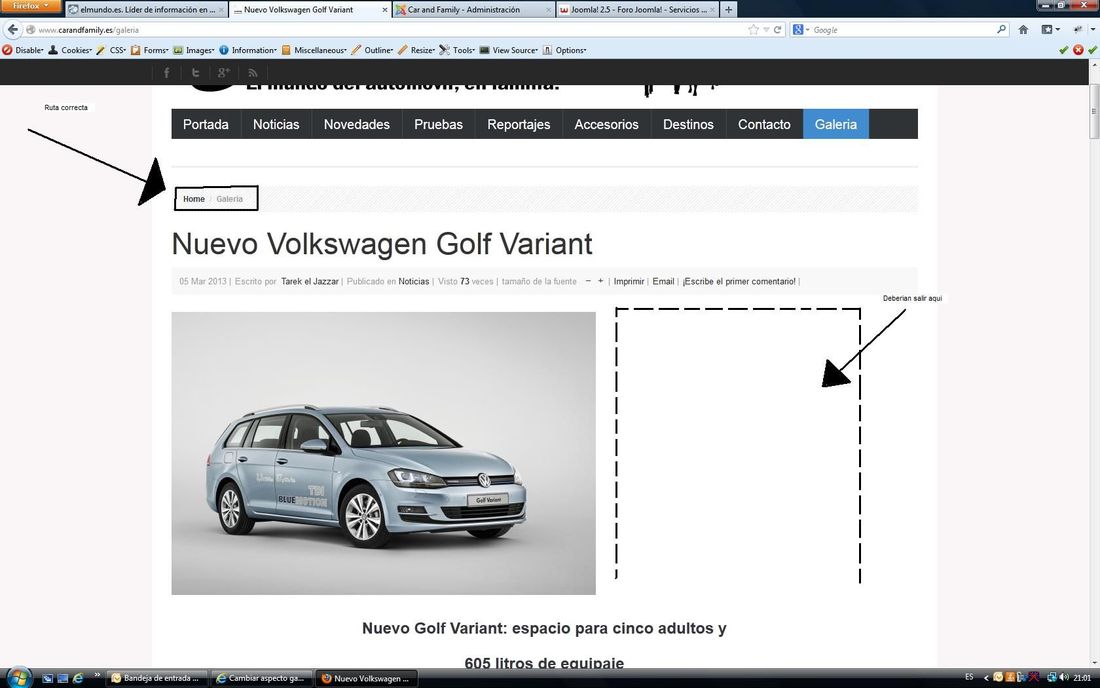Open the Tools developer toolbar menu

[457, 50]
